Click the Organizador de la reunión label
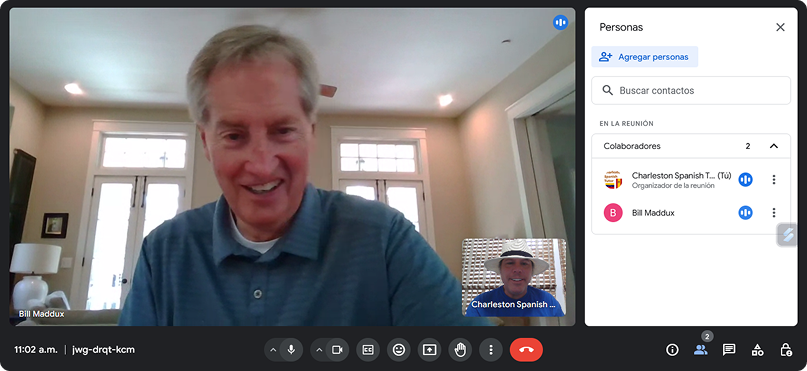Viewport: 807px width, 371px height. point(673,186)
